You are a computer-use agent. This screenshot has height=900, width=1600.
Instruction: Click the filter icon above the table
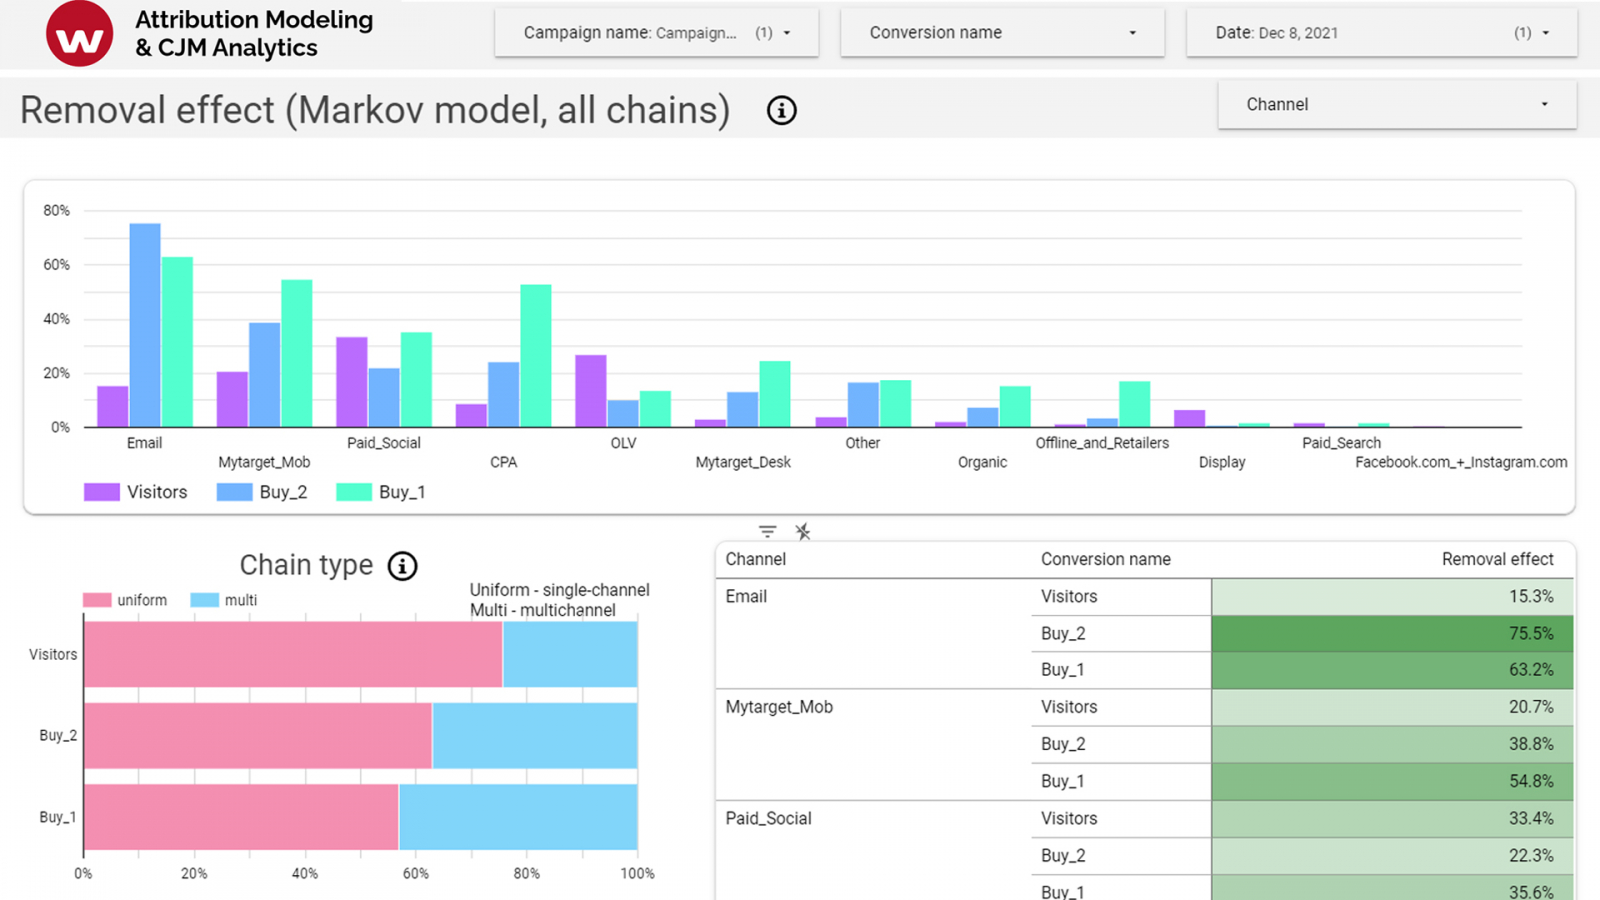pos(767,532)
